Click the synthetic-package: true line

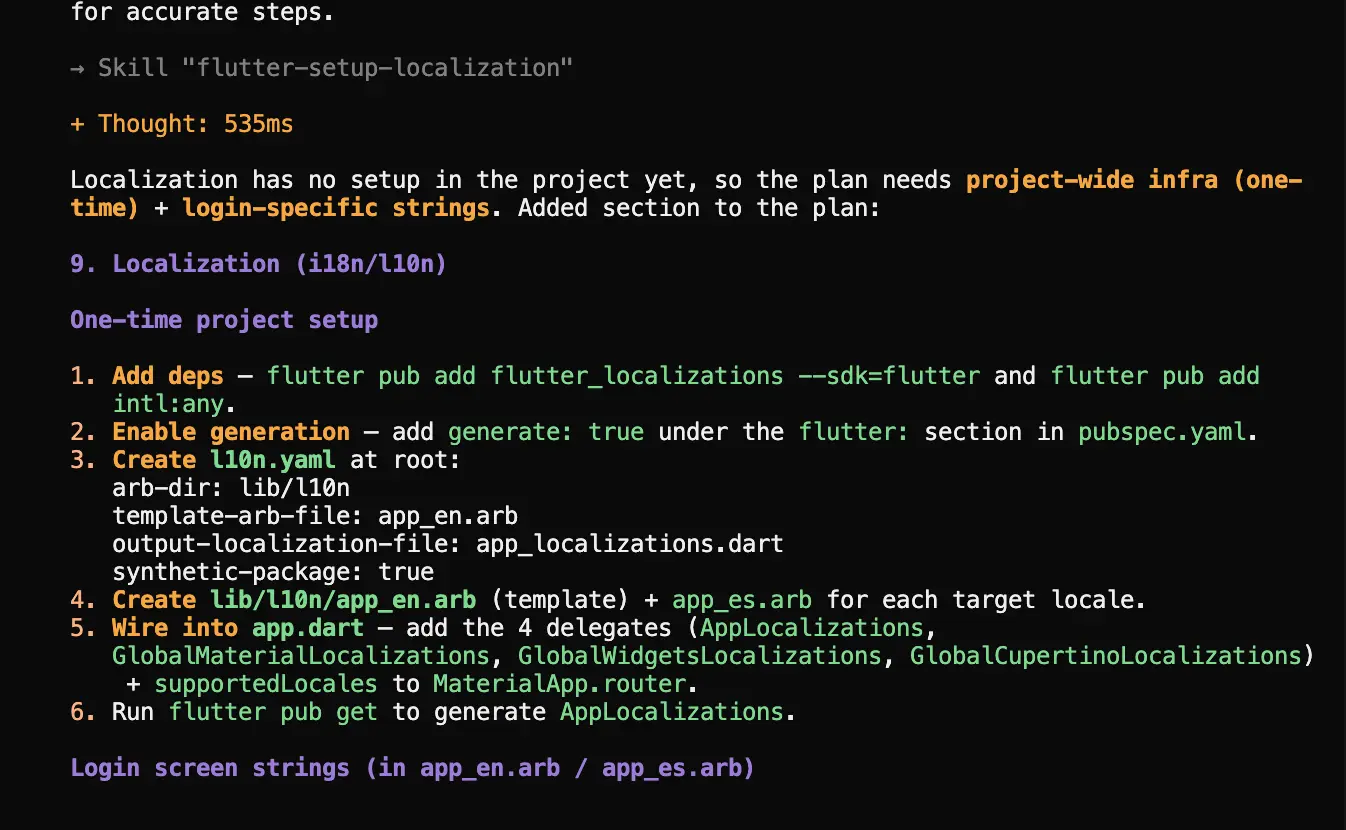273,572
